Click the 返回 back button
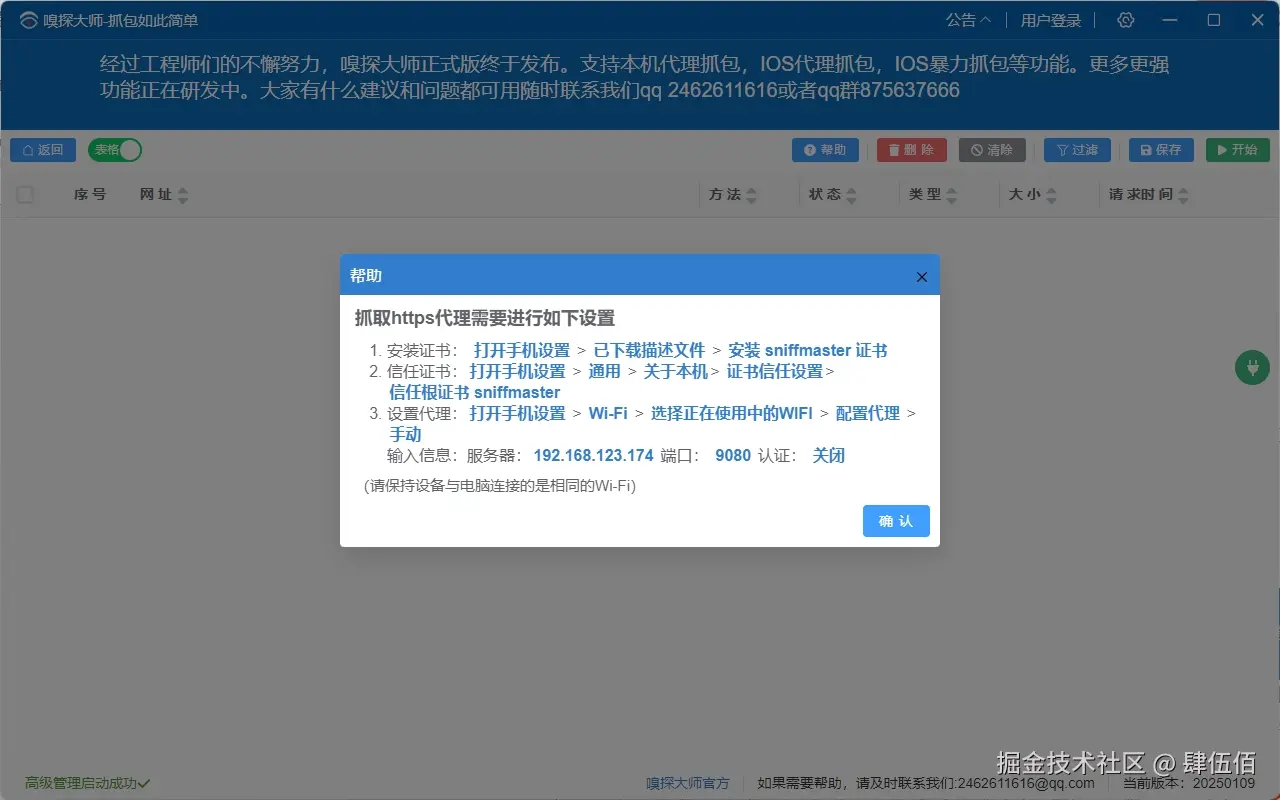The image size is (1280, 800). pyautogui.click(x=43, y=150)
